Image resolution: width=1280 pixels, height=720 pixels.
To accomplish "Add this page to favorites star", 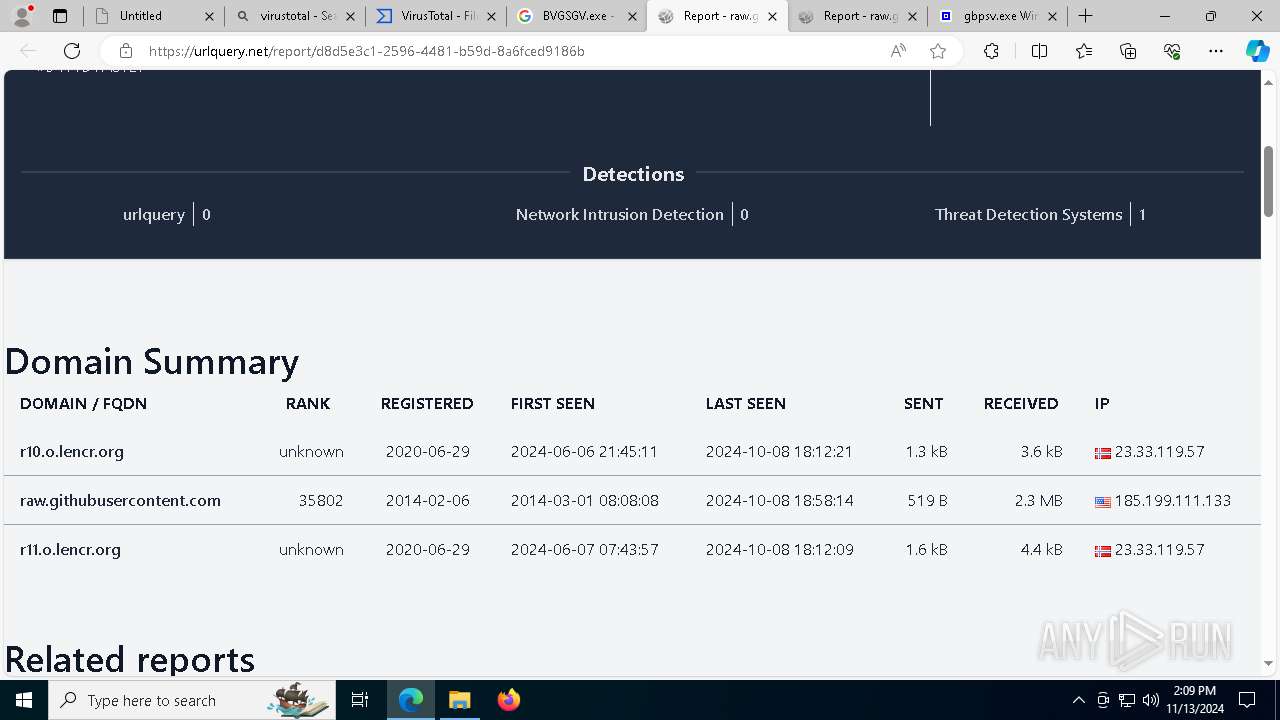I will pyautogui.click(x=938, y=51).
